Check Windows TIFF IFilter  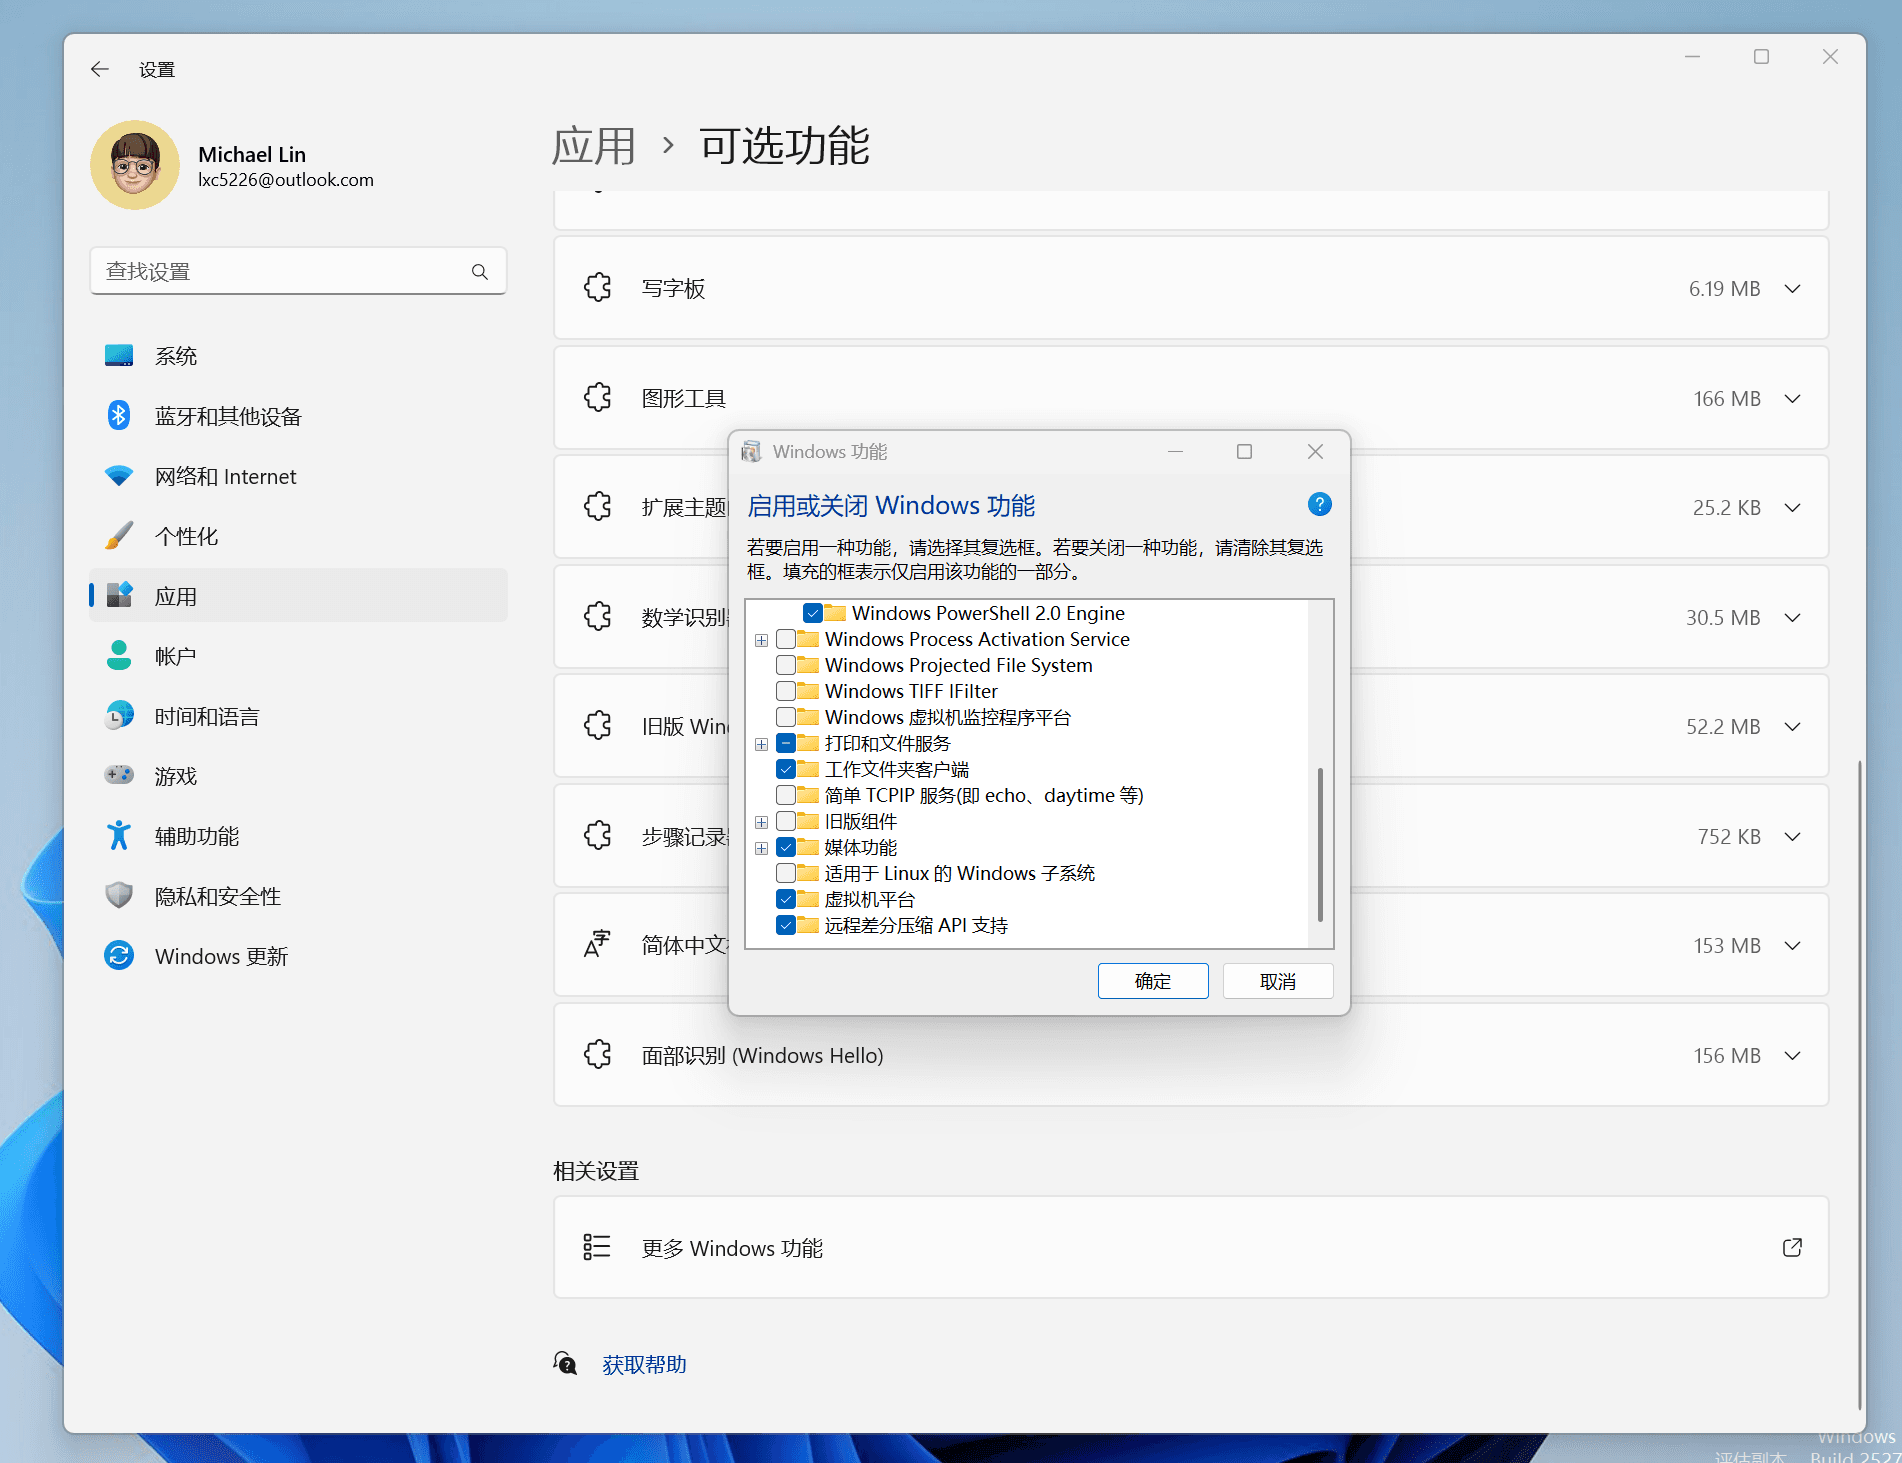point(786,691)
